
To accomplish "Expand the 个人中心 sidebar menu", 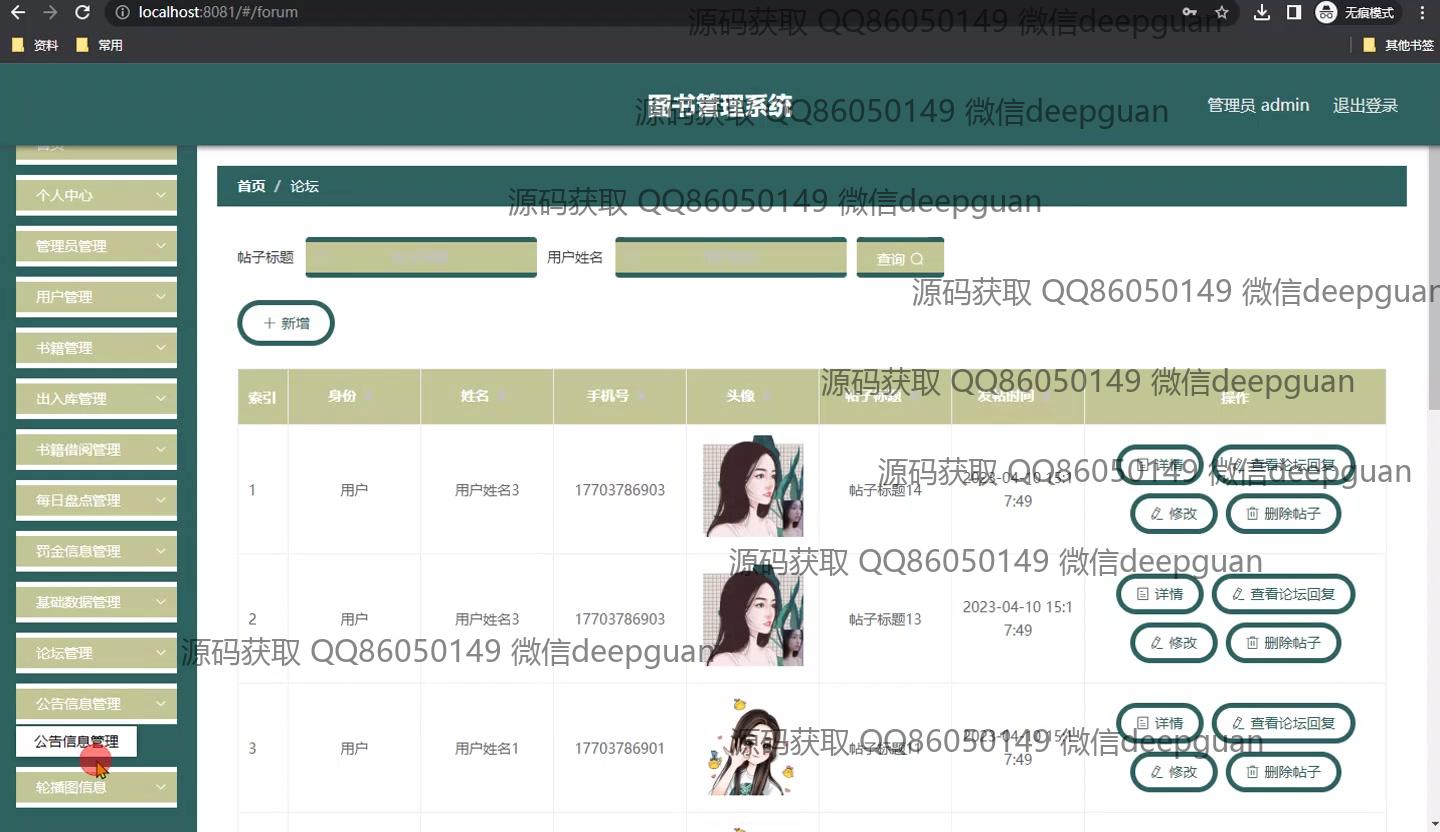I will [x=96, y=196].
